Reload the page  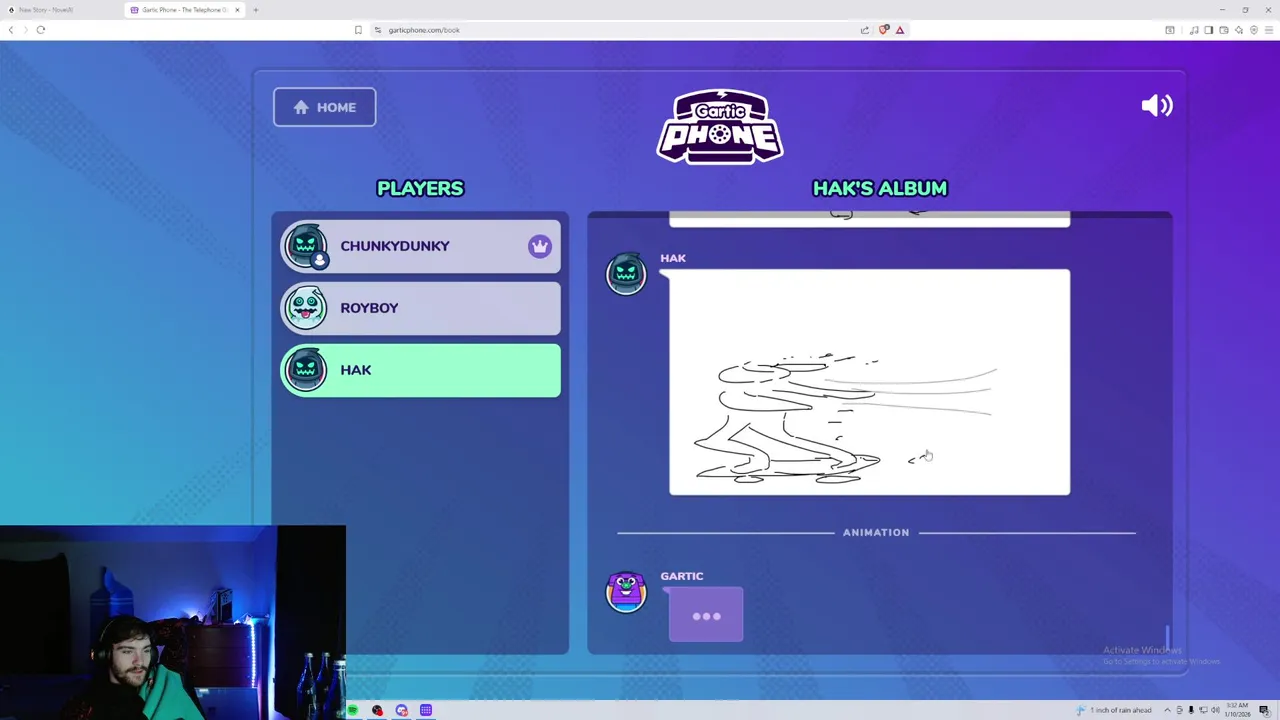tap(41, 30)
